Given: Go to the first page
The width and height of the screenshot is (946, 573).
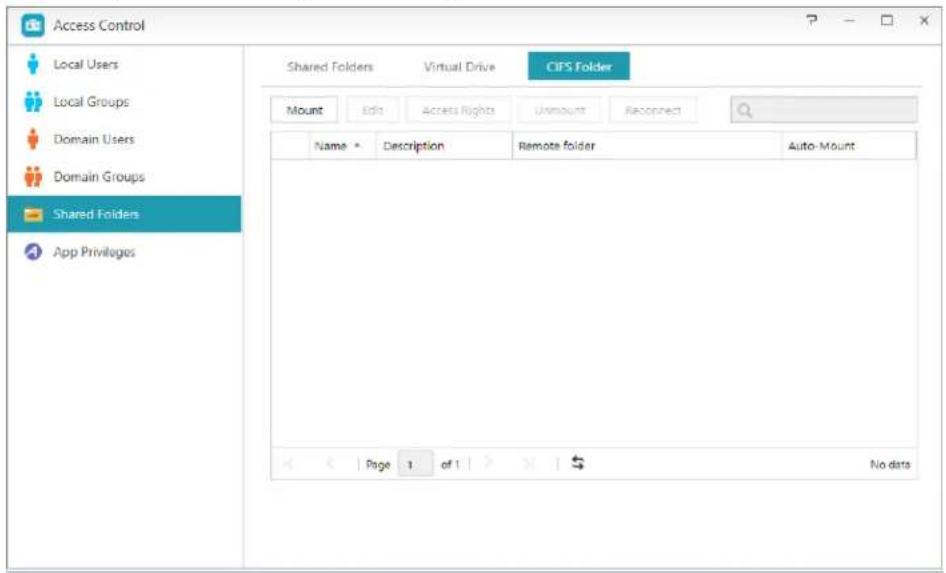Looking at the screenshot, I should click(x=288, y=464).
